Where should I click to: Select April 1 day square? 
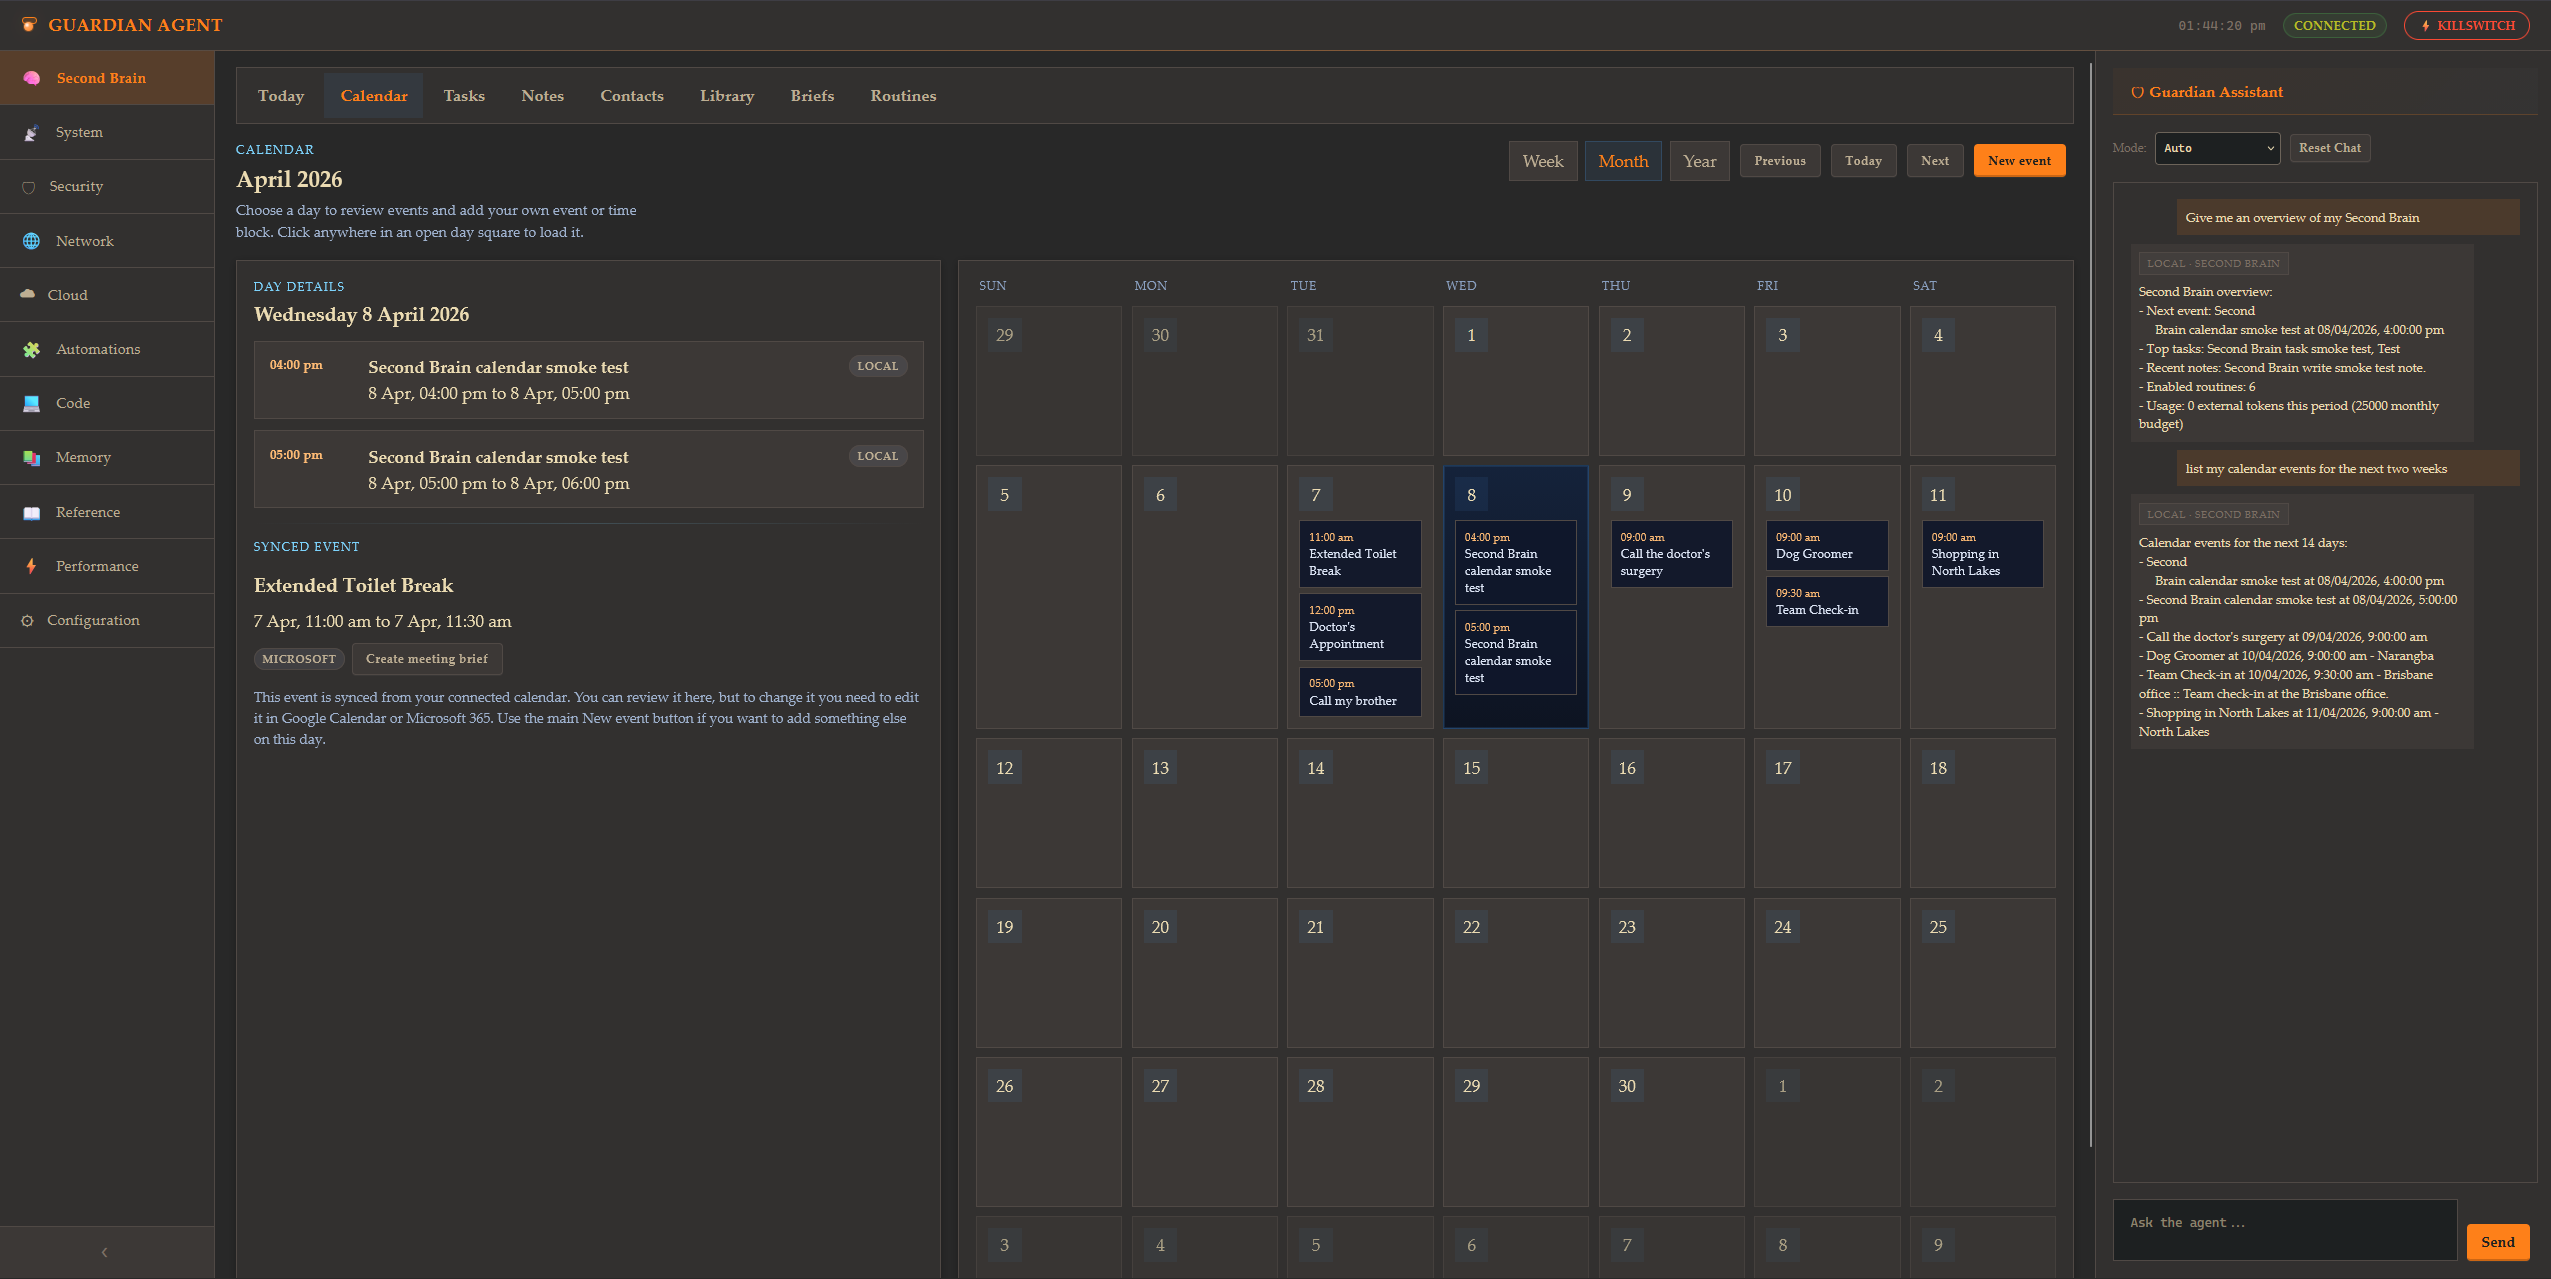[x=1515, y=381]
